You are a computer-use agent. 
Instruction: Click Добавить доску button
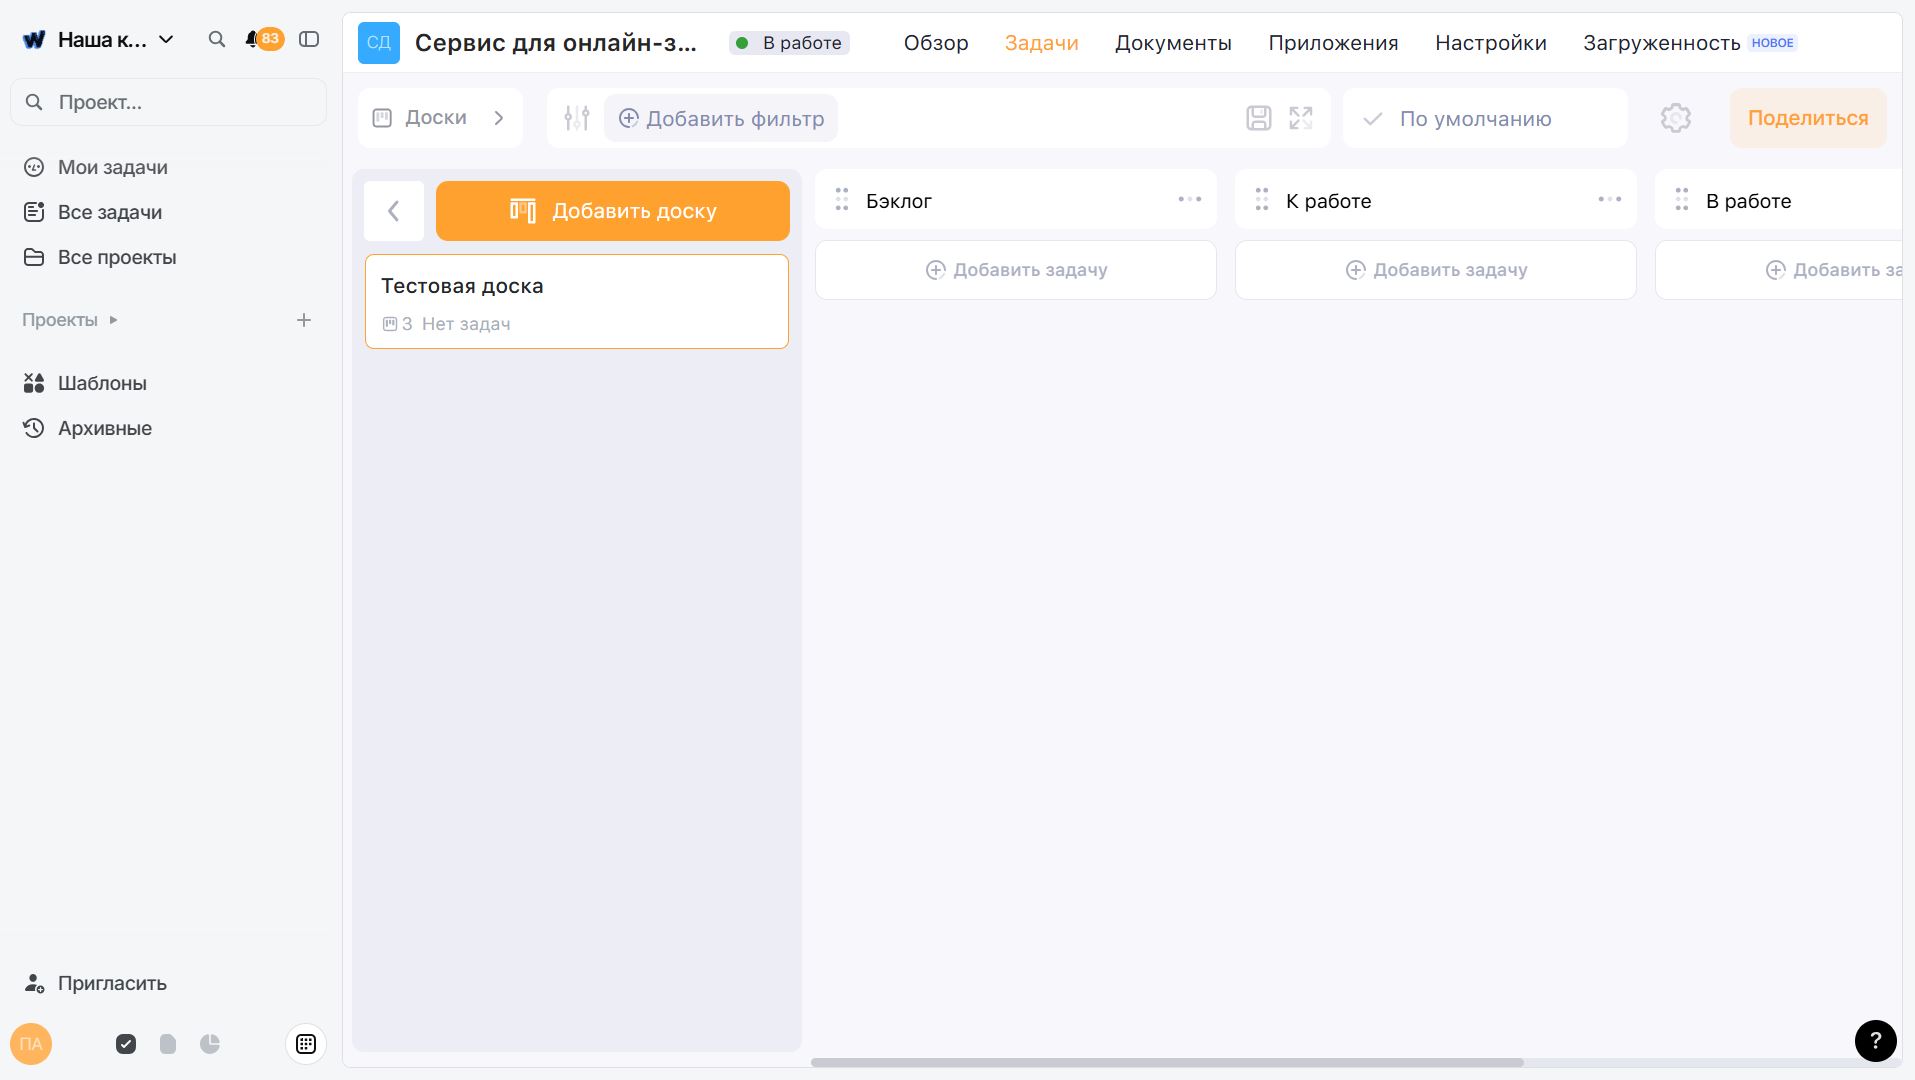(613, 211)
